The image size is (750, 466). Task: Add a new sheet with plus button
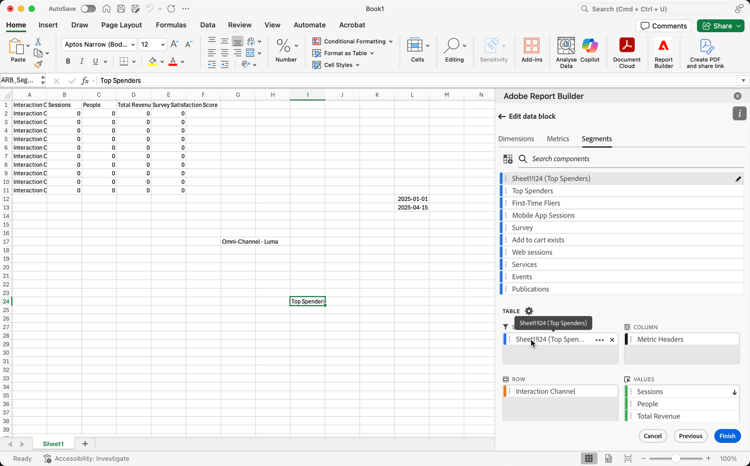(85, 444)
